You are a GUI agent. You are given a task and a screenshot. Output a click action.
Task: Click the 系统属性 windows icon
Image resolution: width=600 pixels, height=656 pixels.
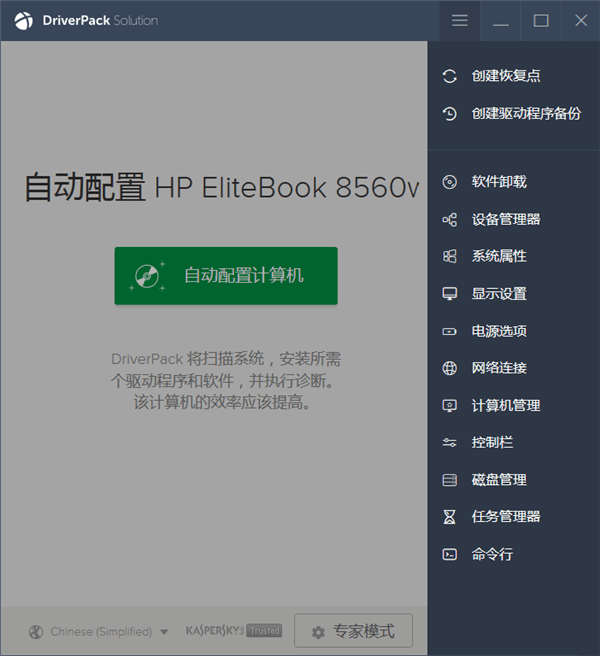tap(449, 256)
